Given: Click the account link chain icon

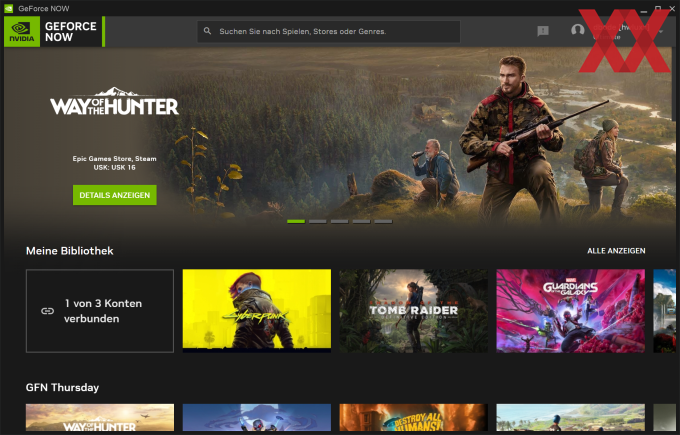Looking at the screenshot, I should [x=47, y=311].
